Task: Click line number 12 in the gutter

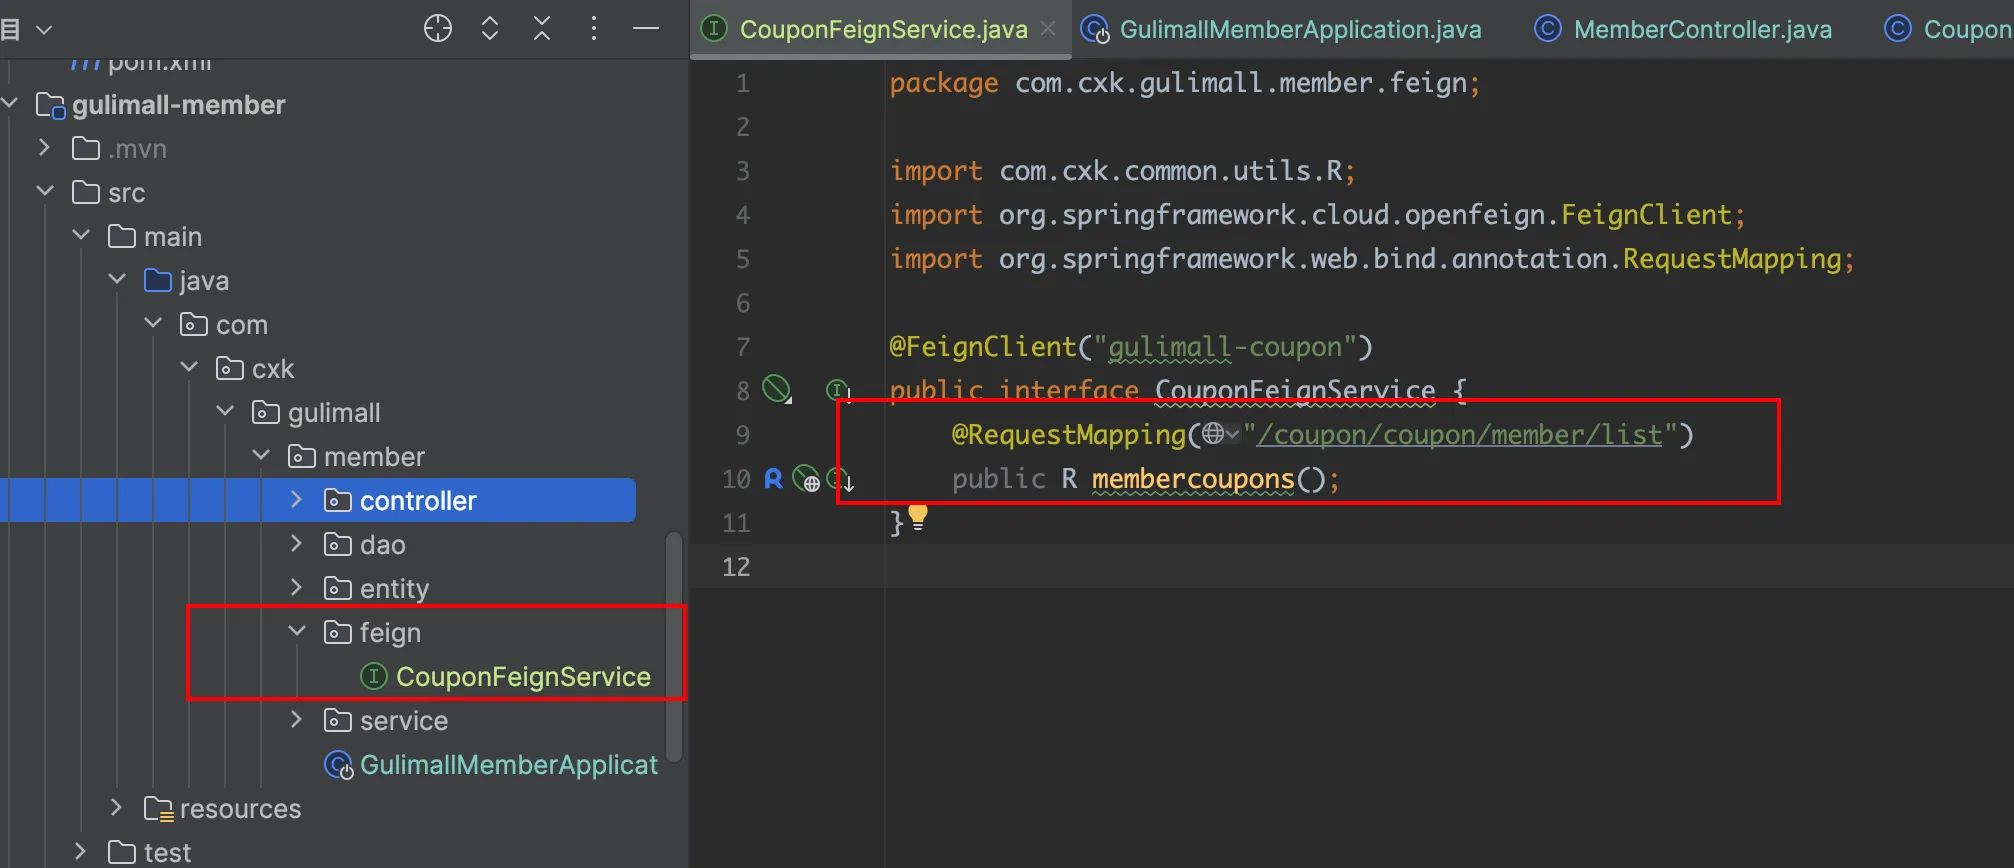Action: [x=736, y=567]
